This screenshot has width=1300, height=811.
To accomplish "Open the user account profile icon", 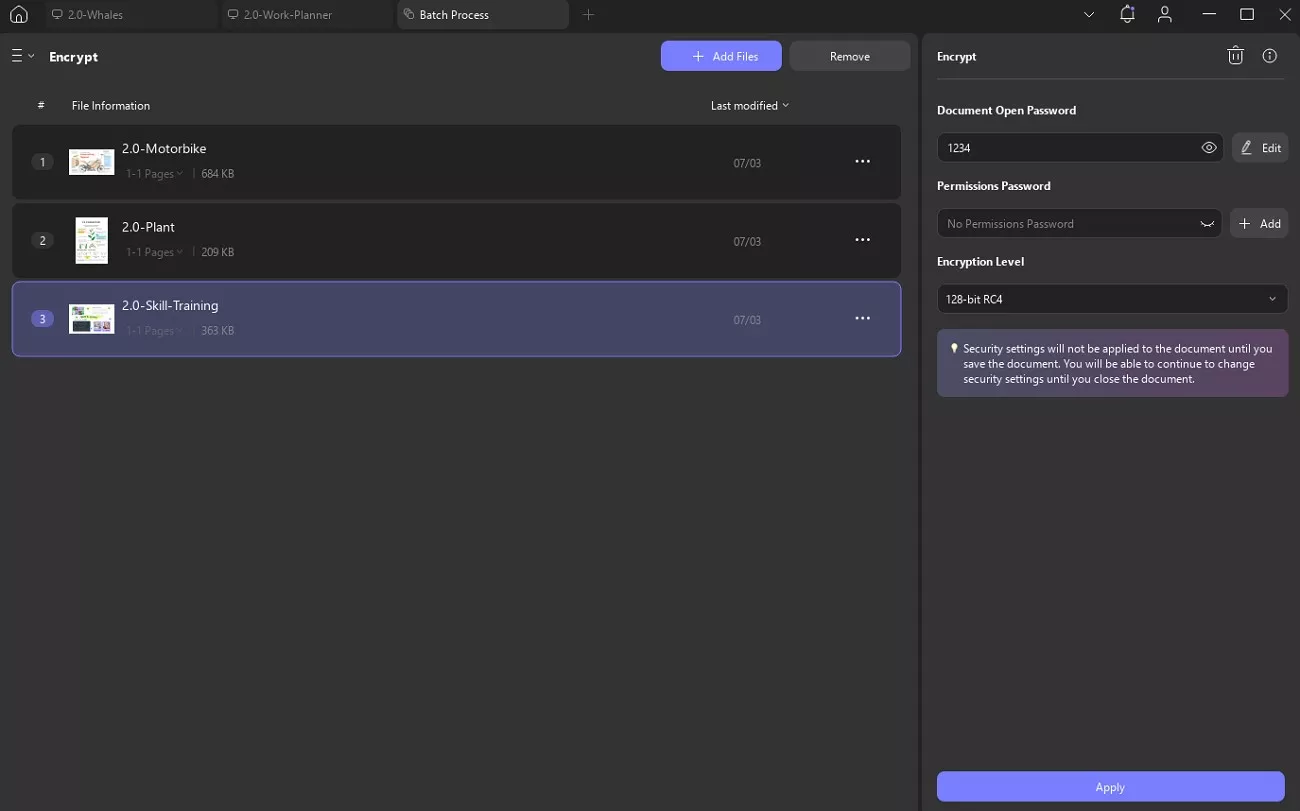I will [1165, 15].
